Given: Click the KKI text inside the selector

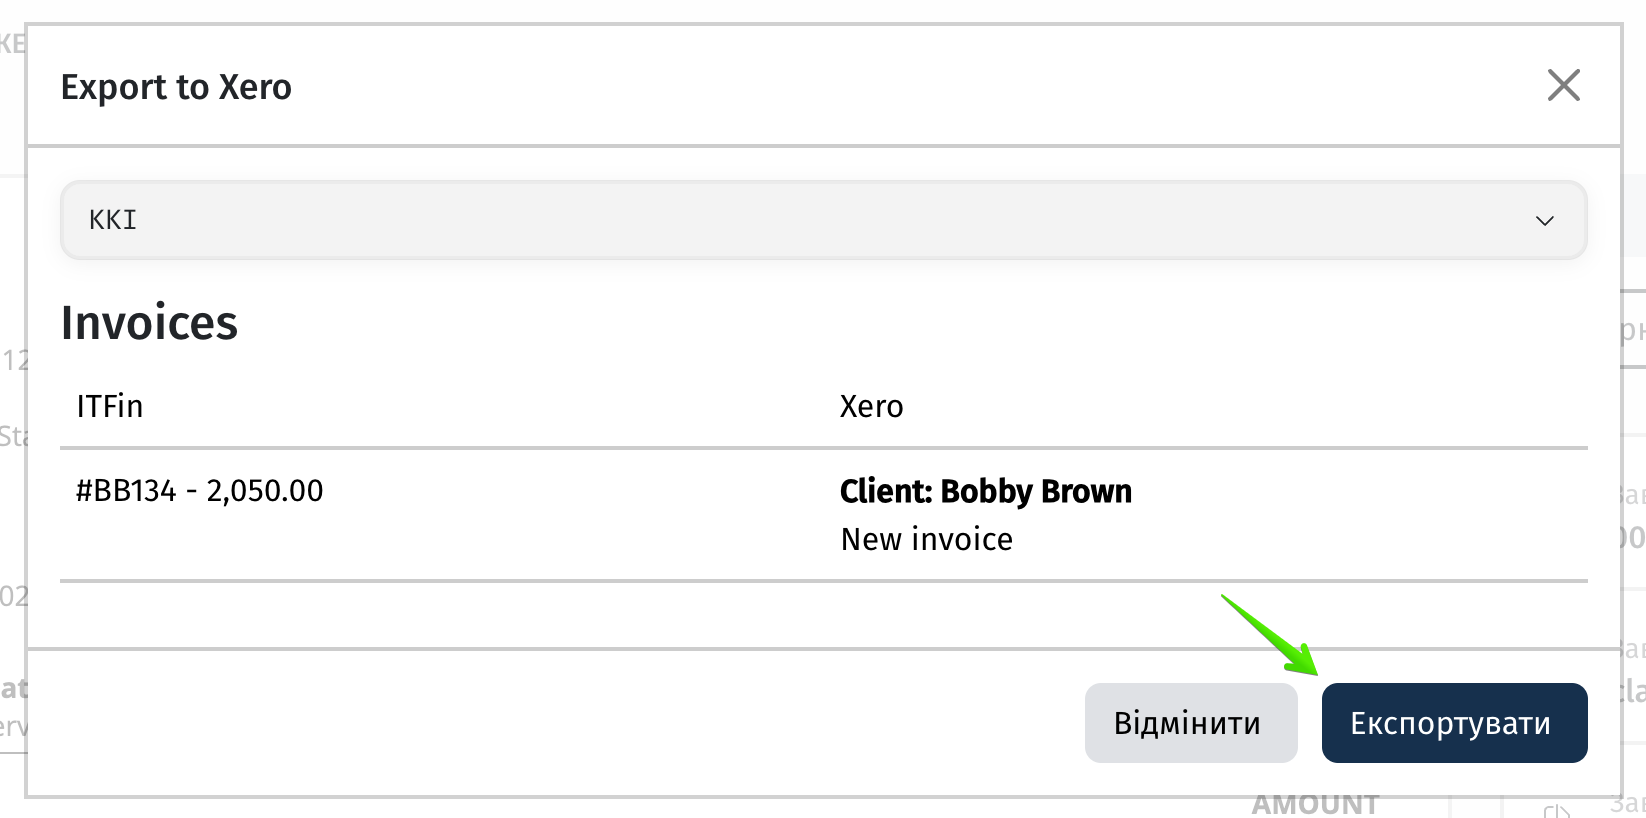Looking at the screenshot, I should tap(113, 220).
